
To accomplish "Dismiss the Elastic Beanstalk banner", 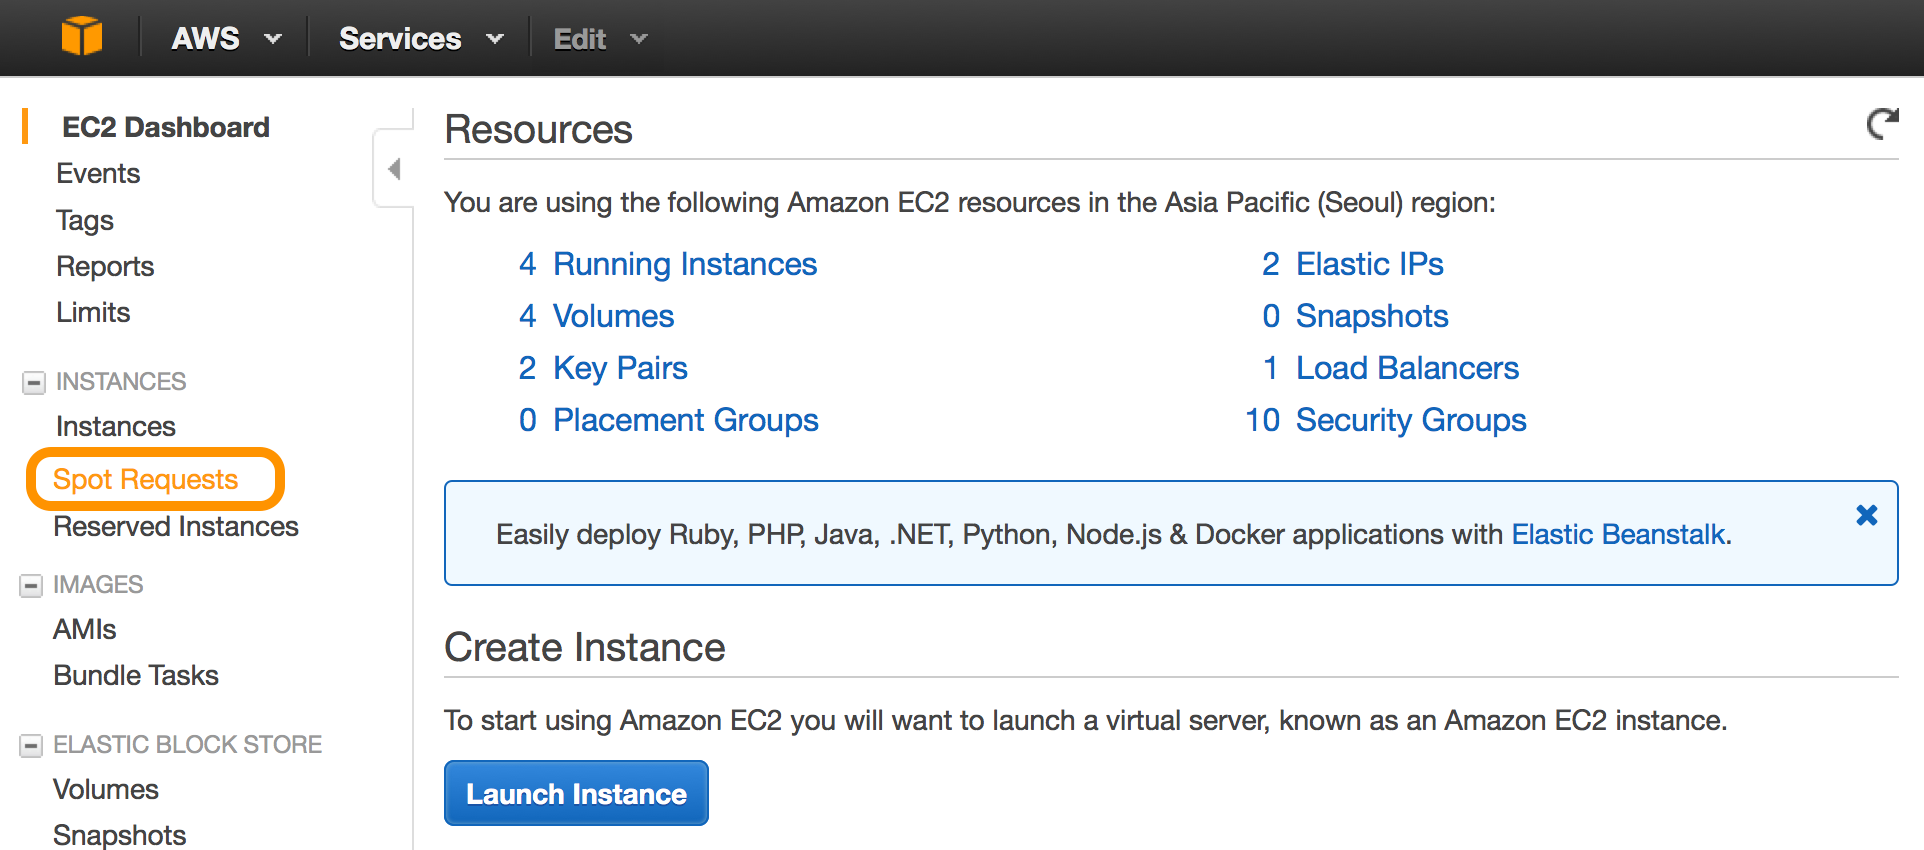I will coord(1866,515).
